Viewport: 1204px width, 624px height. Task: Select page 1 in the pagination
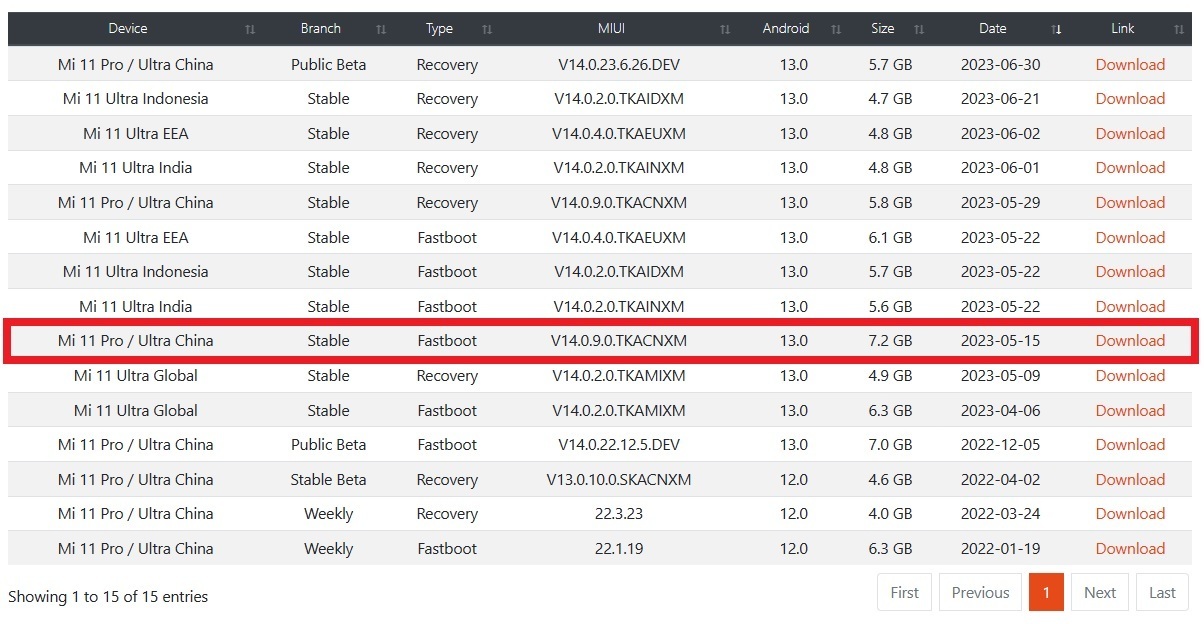click(1046, 592)
